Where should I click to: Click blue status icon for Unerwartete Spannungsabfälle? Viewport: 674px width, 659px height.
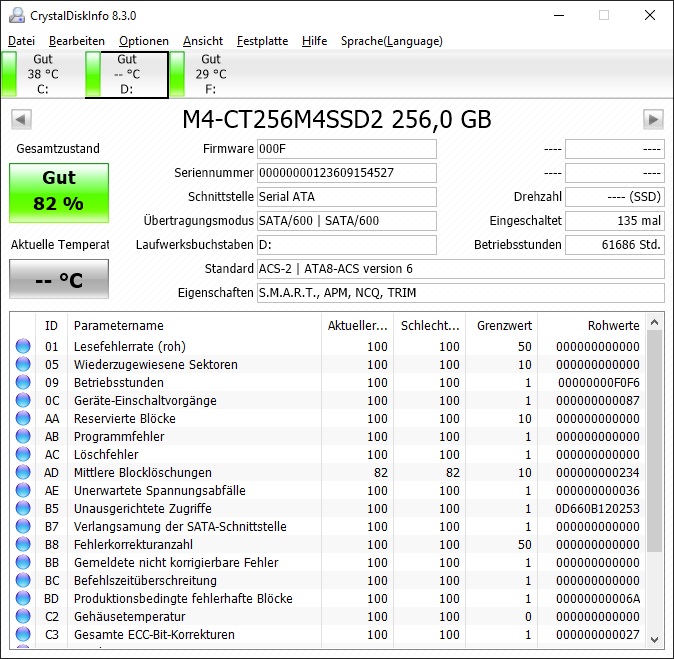pos(23,490)
